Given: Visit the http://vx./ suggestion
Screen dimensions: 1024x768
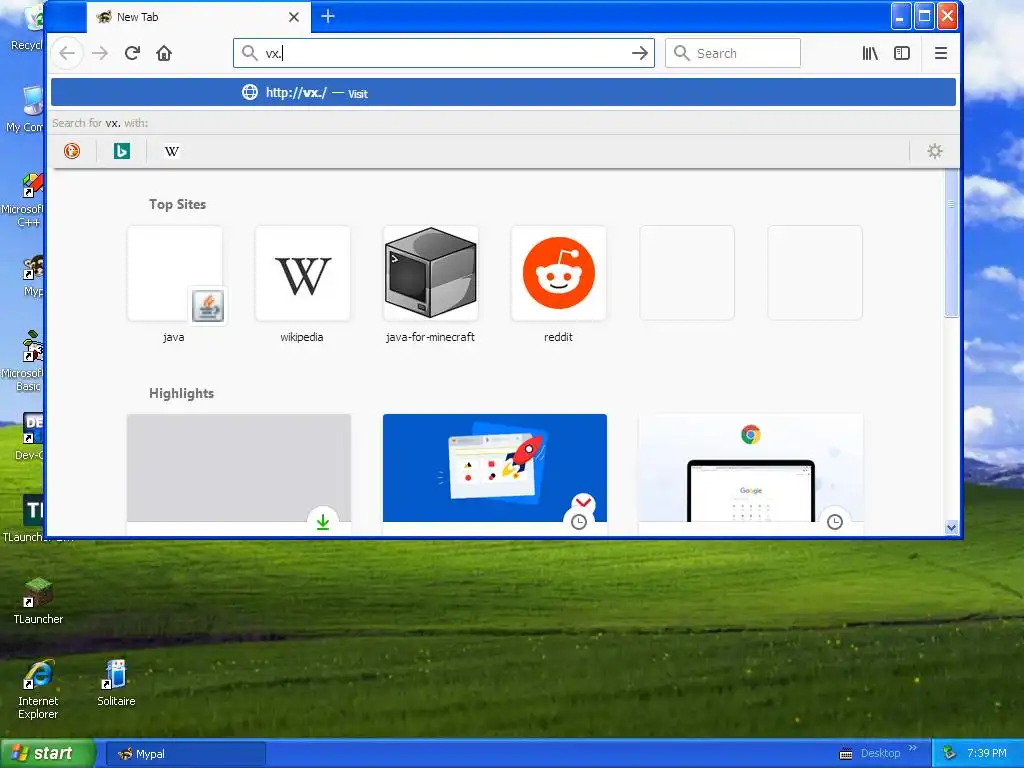Looking at the screenshot, I should click(x=503, y=93).
